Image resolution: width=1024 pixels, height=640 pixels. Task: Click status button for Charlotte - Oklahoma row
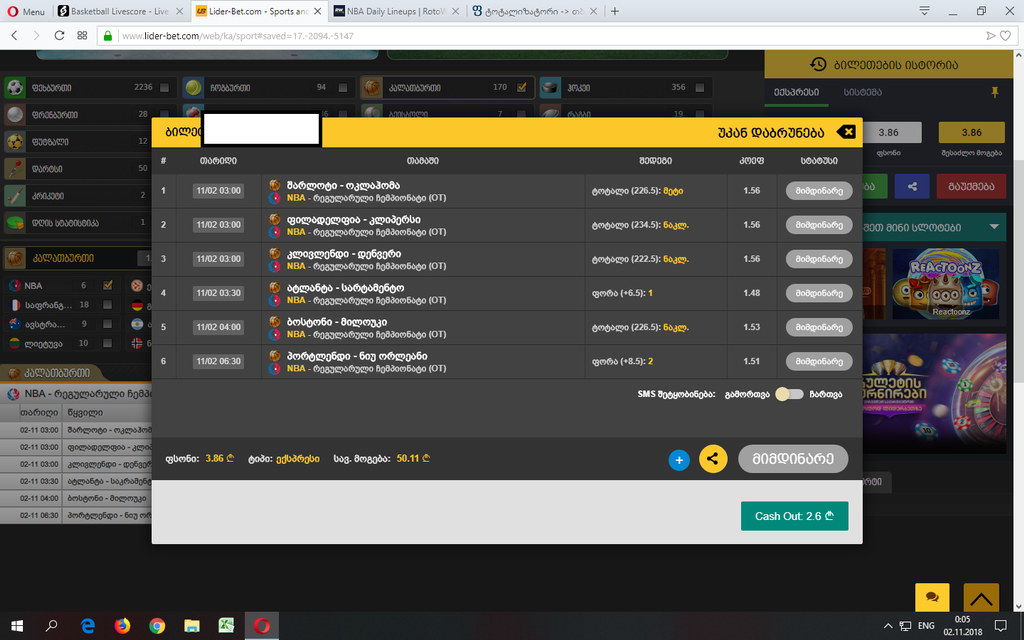819,191
